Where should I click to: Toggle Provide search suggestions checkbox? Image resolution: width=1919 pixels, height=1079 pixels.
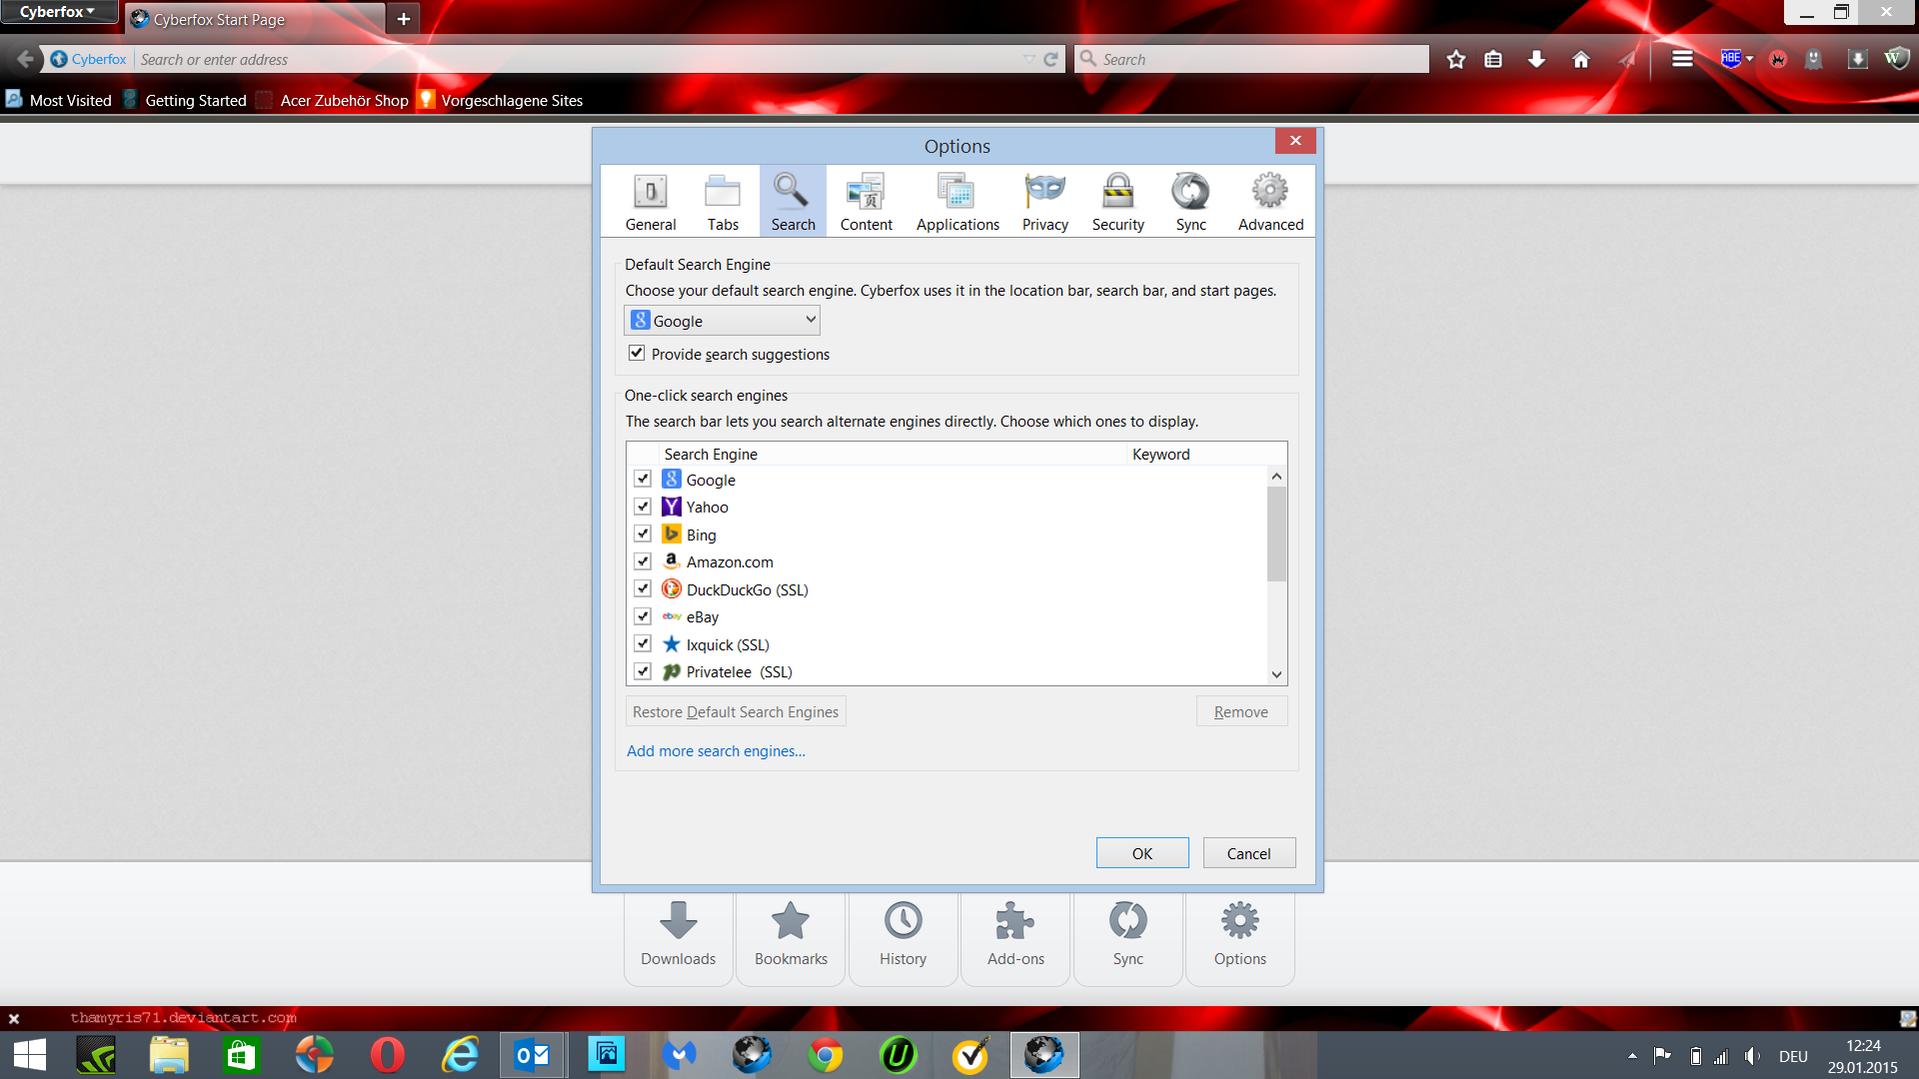tap(636, 353)
